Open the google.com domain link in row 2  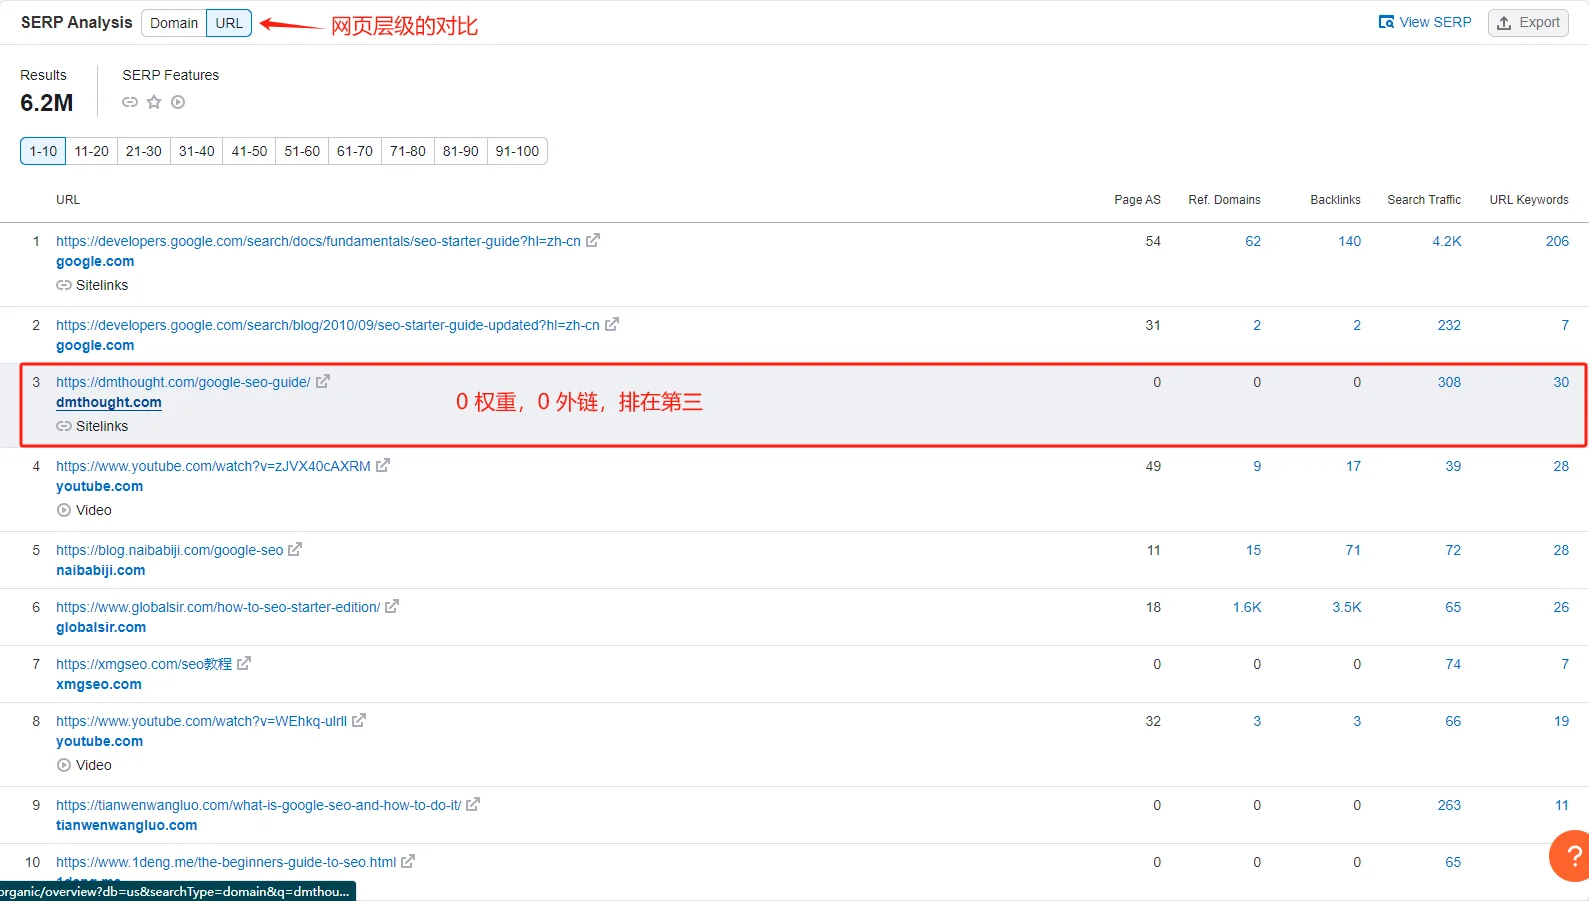[95, 345]
